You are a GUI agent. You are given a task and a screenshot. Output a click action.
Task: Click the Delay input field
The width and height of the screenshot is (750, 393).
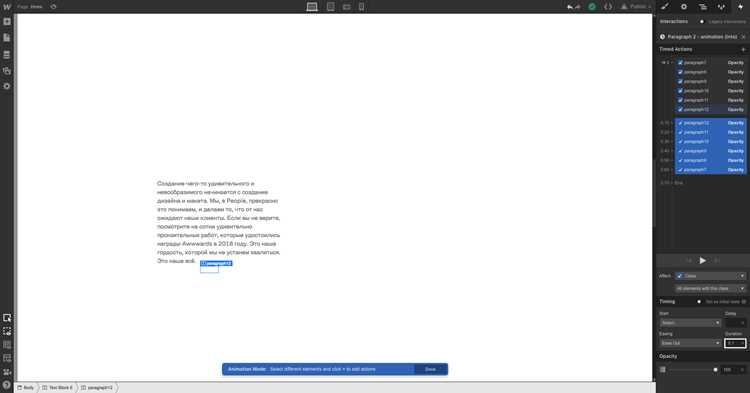tap(735, 323)
